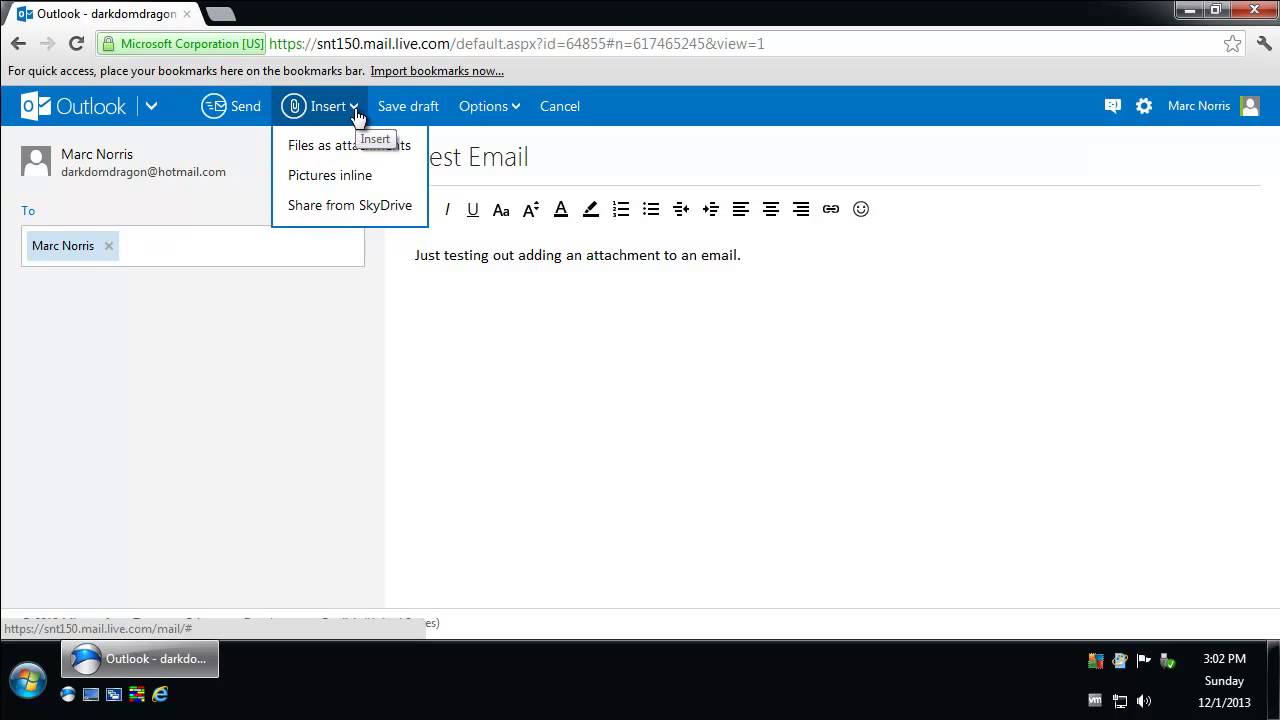
Task: Open the Action Center flag icon
Action: [x=1144, y=660]
